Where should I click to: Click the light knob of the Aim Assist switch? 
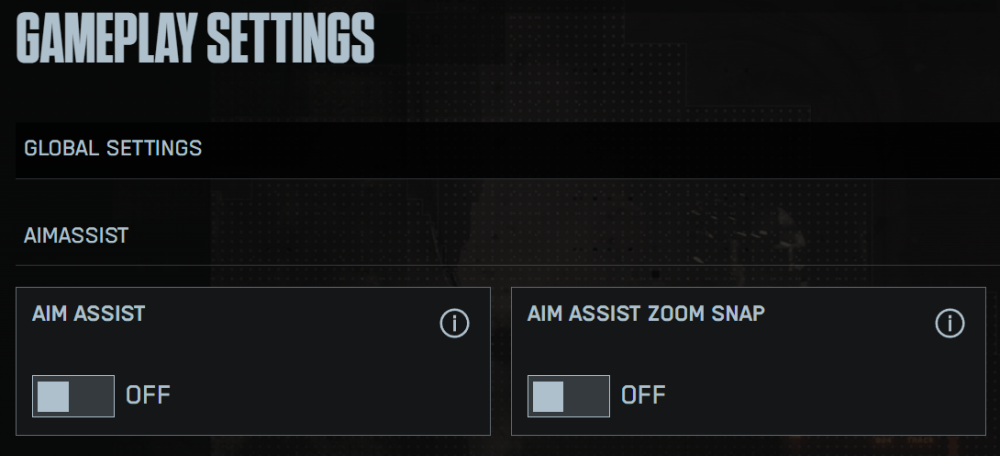53,396
